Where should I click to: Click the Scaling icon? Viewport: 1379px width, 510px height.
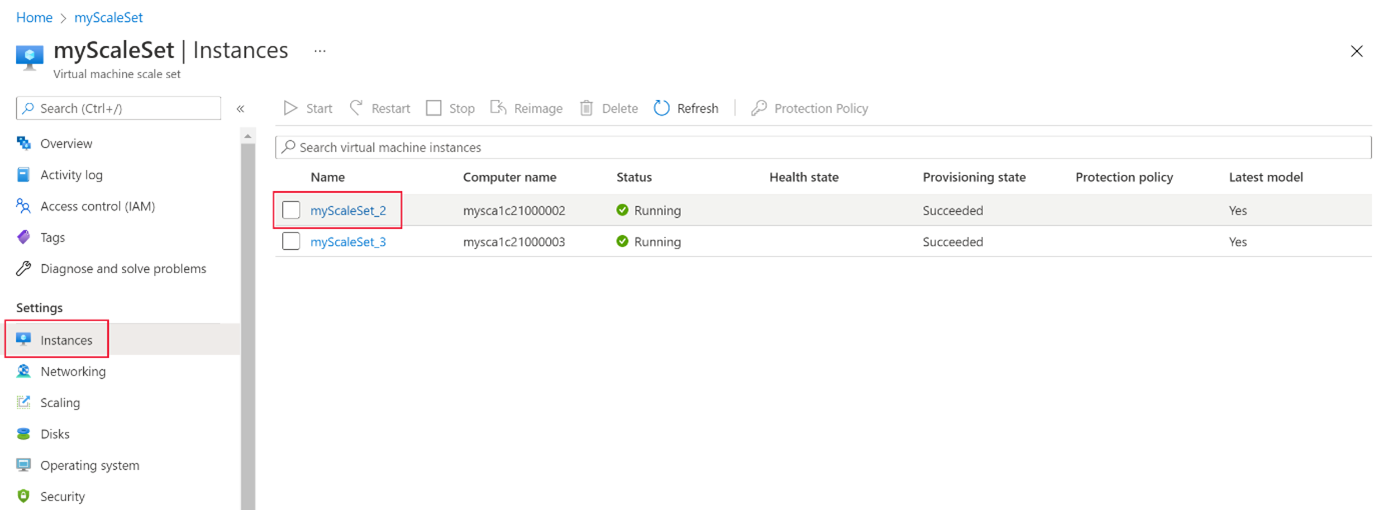point(24,403)
